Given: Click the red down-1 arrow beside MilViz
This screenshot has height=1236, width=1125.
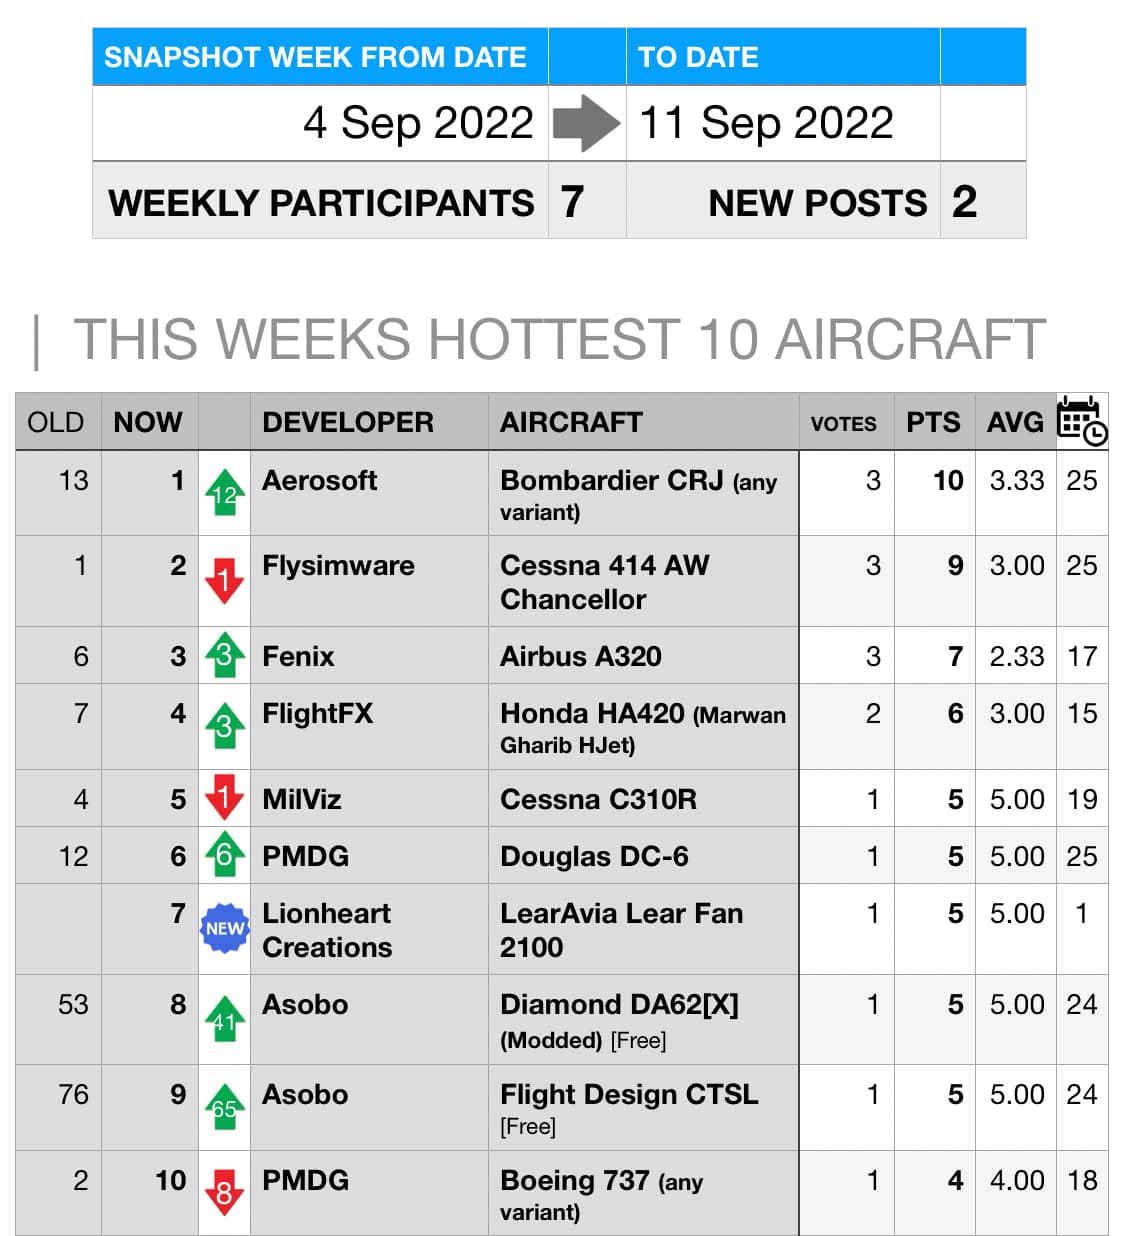Looking at the screenshot, I should tap(224, 798).
